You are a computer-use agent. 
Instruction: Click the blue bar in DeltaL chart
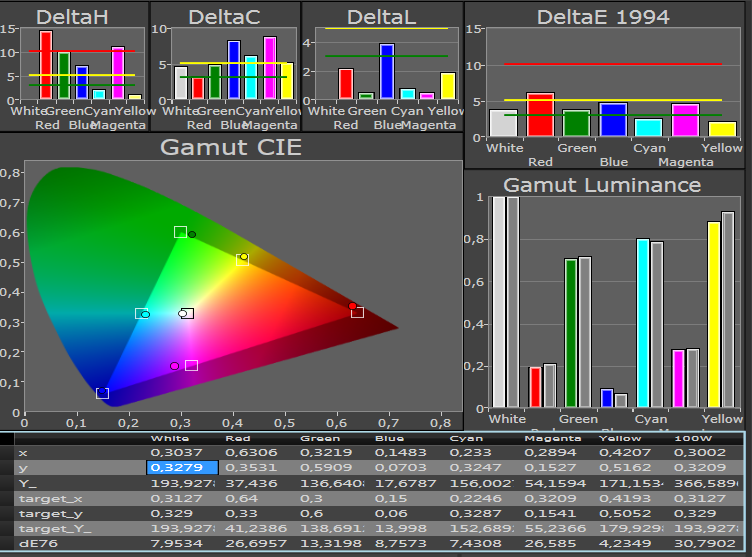pyautogui.click(x=387, y=72)
